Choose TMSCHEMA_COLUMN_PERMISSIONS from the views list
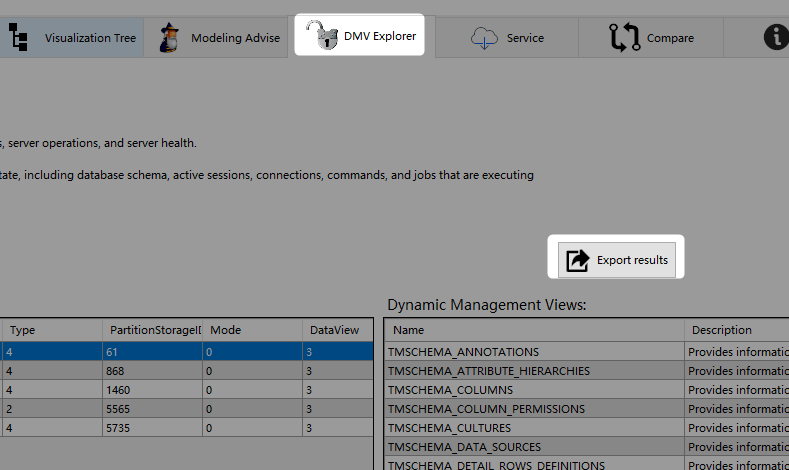This screenshot has height=470, width=789. click(x=486, y=409)
